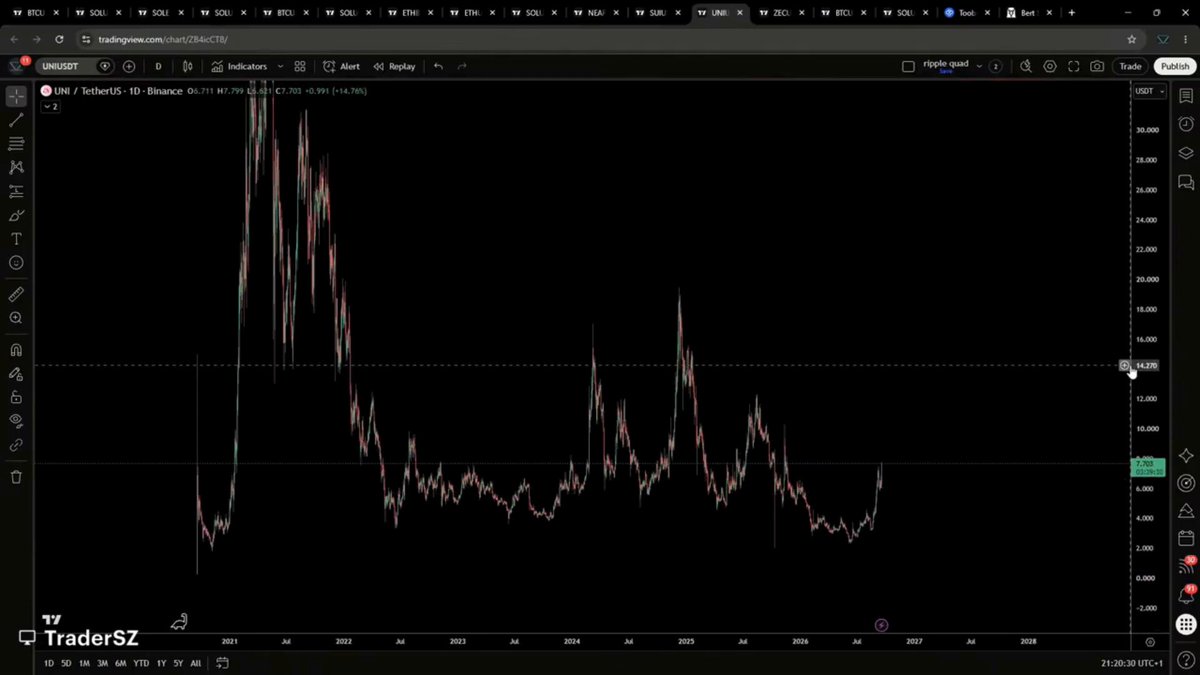Delete drawings with the trash icon
Screen dimensions: 1200x675
pos(16,477)
